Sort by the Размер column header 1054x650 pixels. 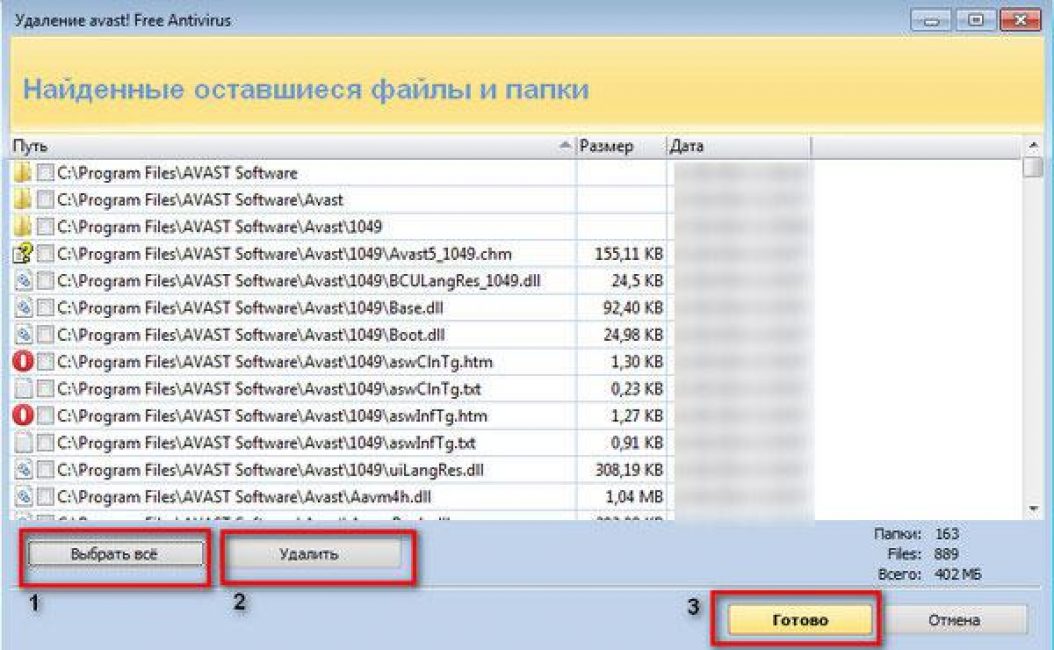[x=621, y=146]
